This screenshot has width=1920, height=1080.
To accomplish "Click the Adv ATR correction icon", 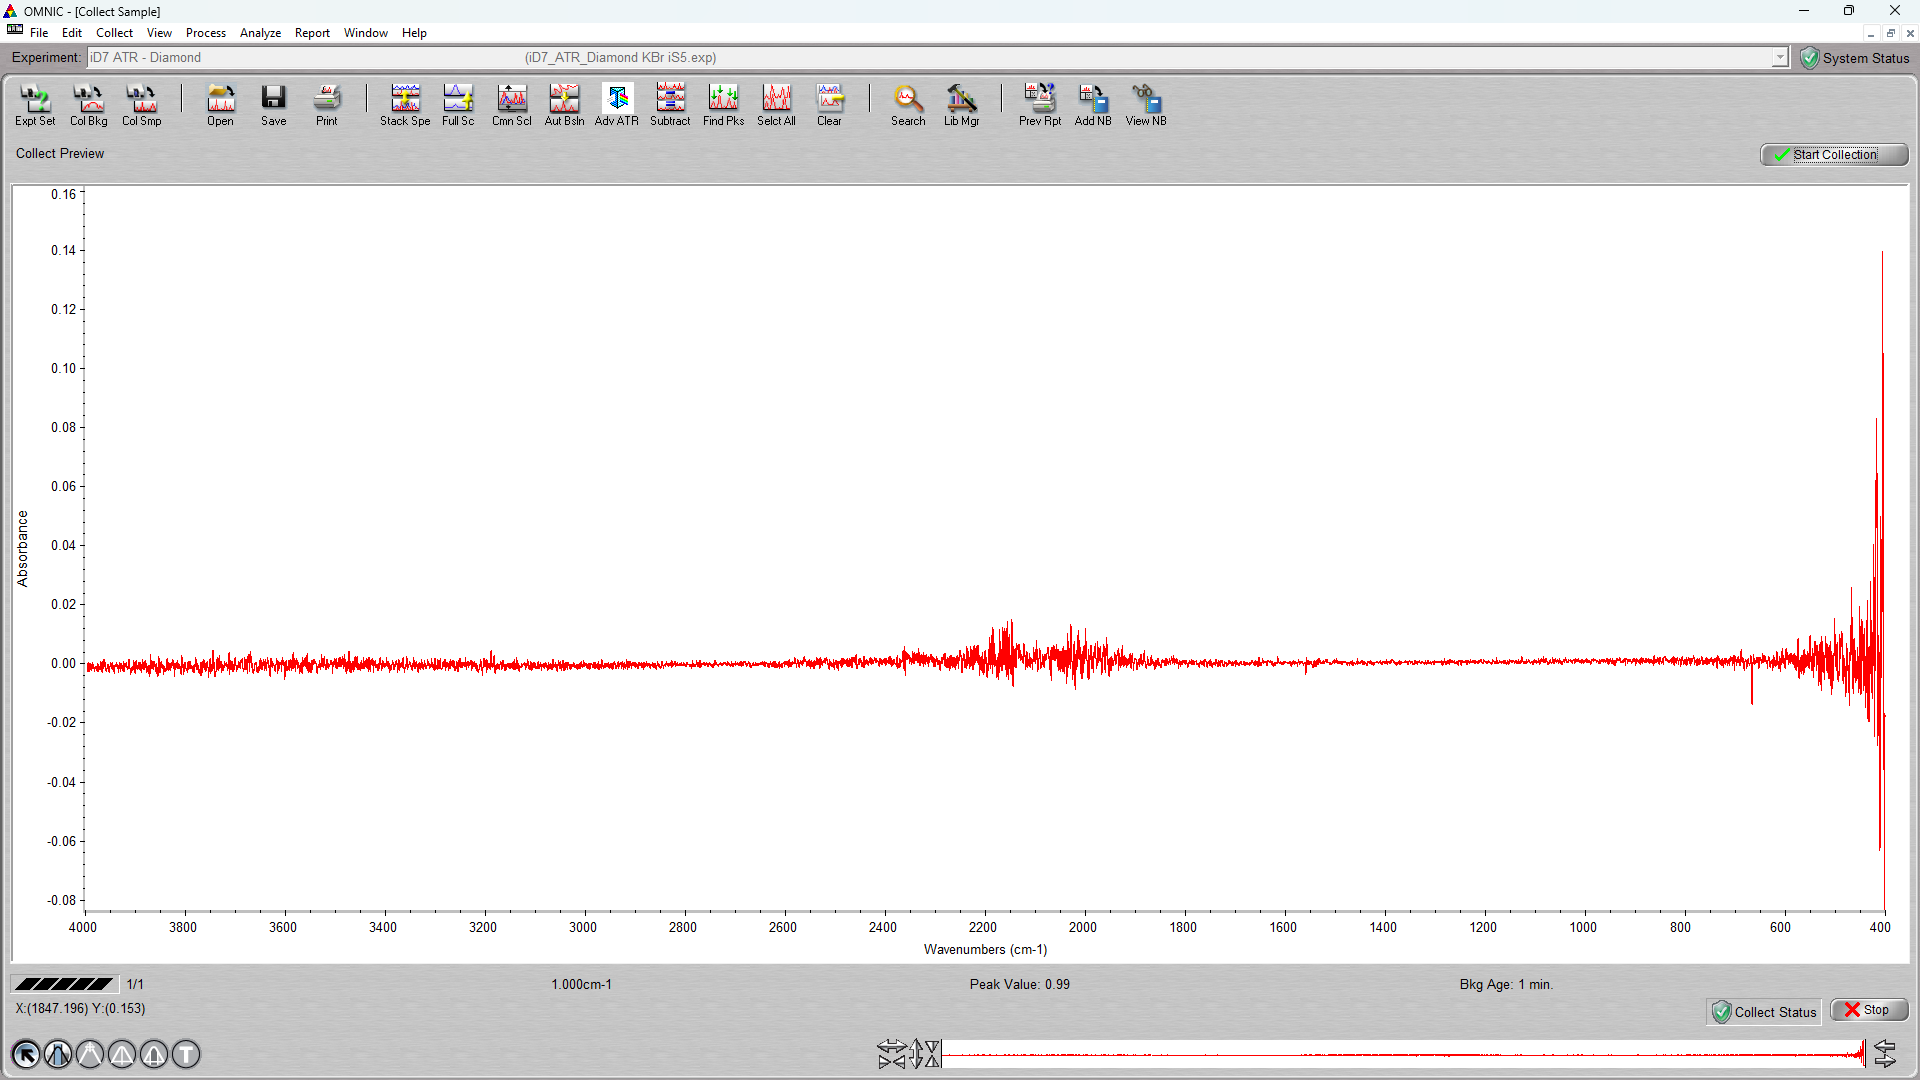I will (x=617, y=105).
